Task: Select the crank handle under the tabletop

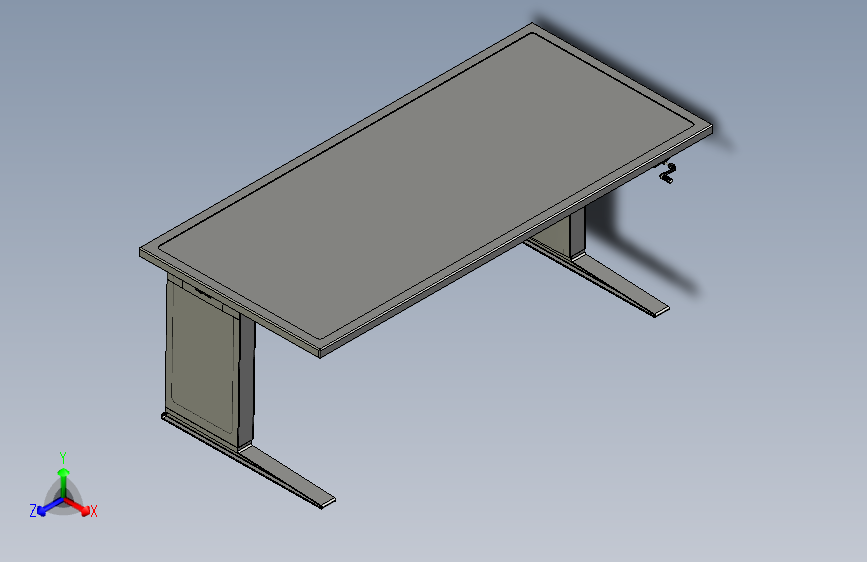Action: (668, 171)
